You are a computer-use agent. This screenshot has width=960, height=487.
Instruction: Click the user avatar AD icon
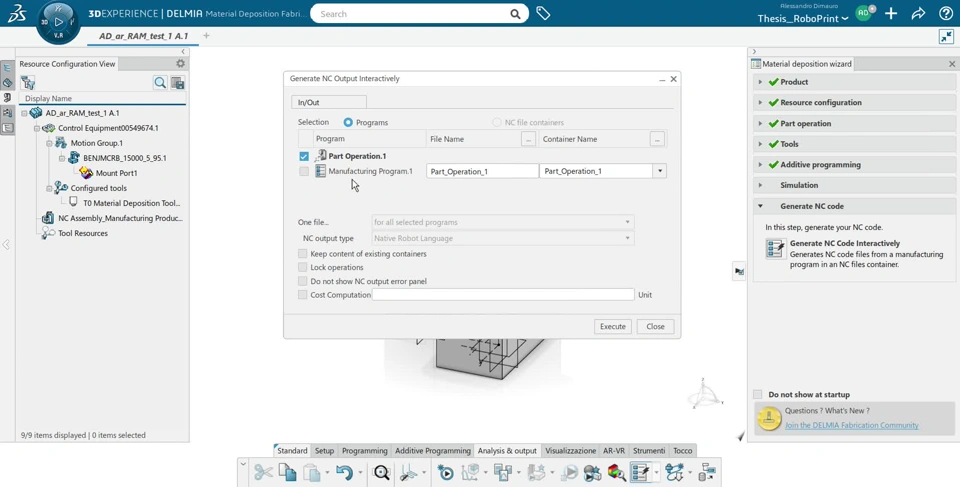(x=864, y=13)
